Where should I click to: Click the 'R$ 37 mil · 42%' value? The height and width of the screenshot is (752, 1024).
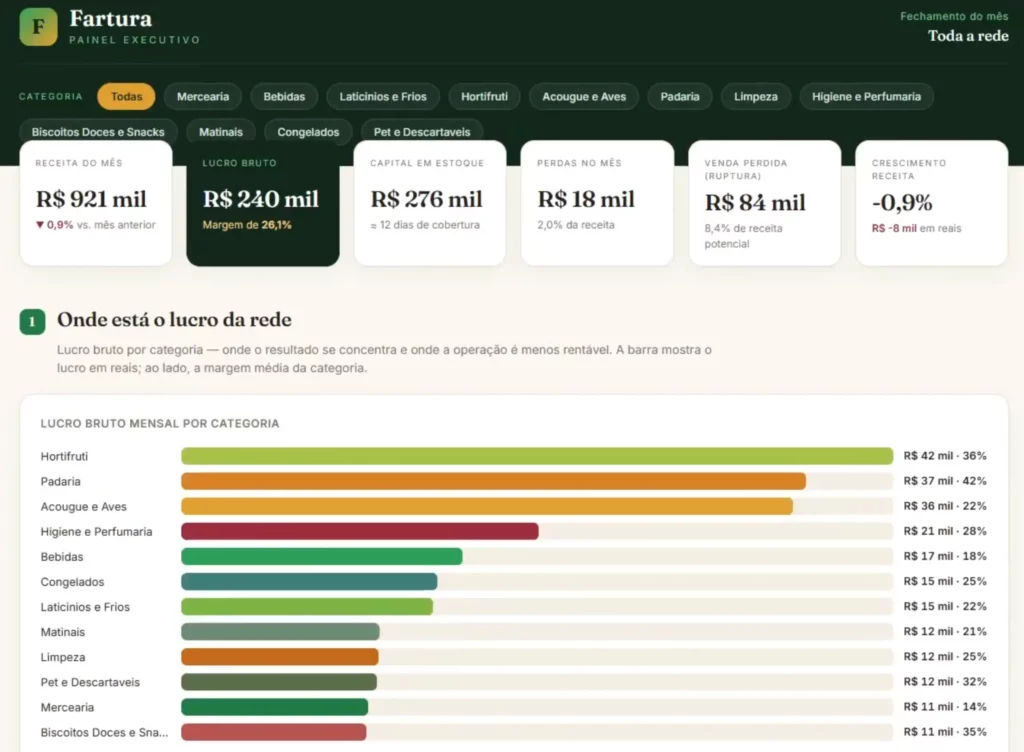point(945,481)
